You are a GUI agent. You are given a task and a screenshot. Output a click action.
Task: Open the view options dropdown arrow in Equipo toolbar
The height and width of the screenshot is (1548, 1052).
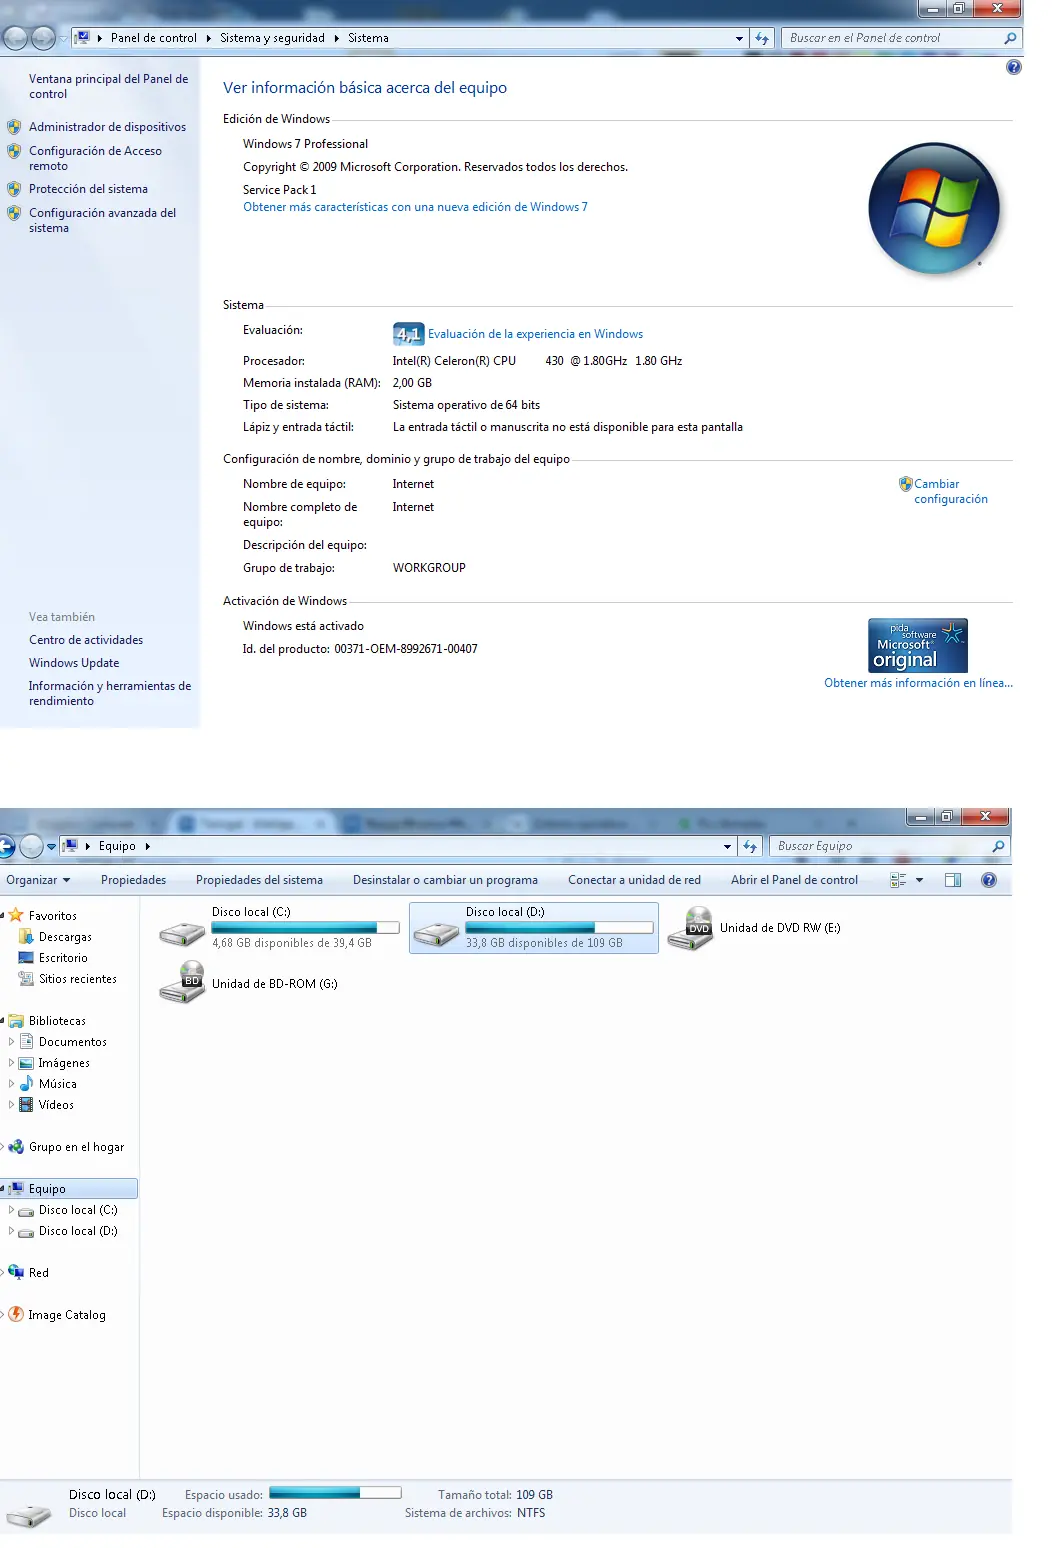(x=919, y=880)
